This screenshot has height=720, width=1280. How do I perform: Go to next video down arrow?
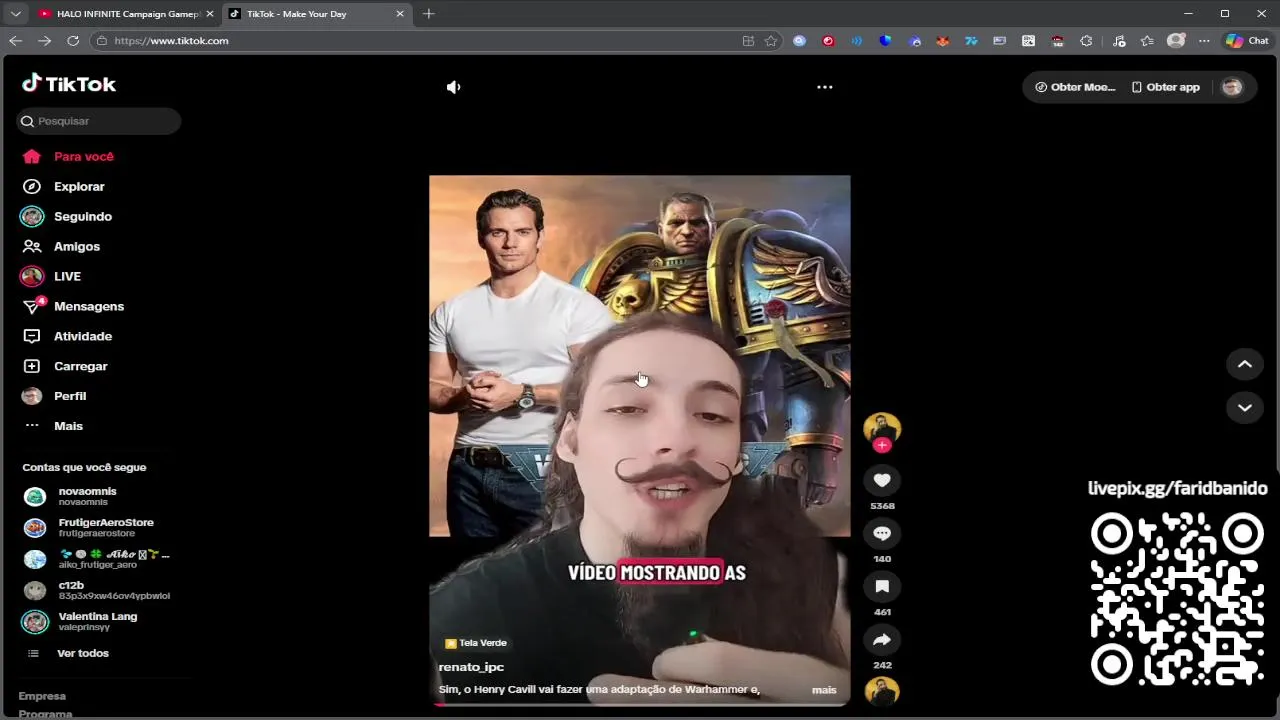pyautogui.click(x=1245, y=408)
